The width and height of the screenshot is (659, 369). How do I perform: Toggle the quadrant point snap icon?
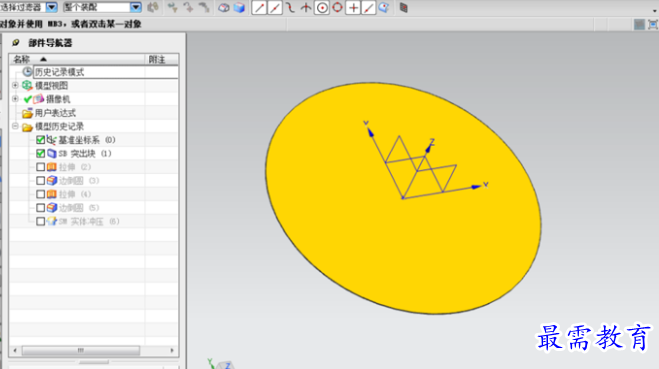(337, 8)
